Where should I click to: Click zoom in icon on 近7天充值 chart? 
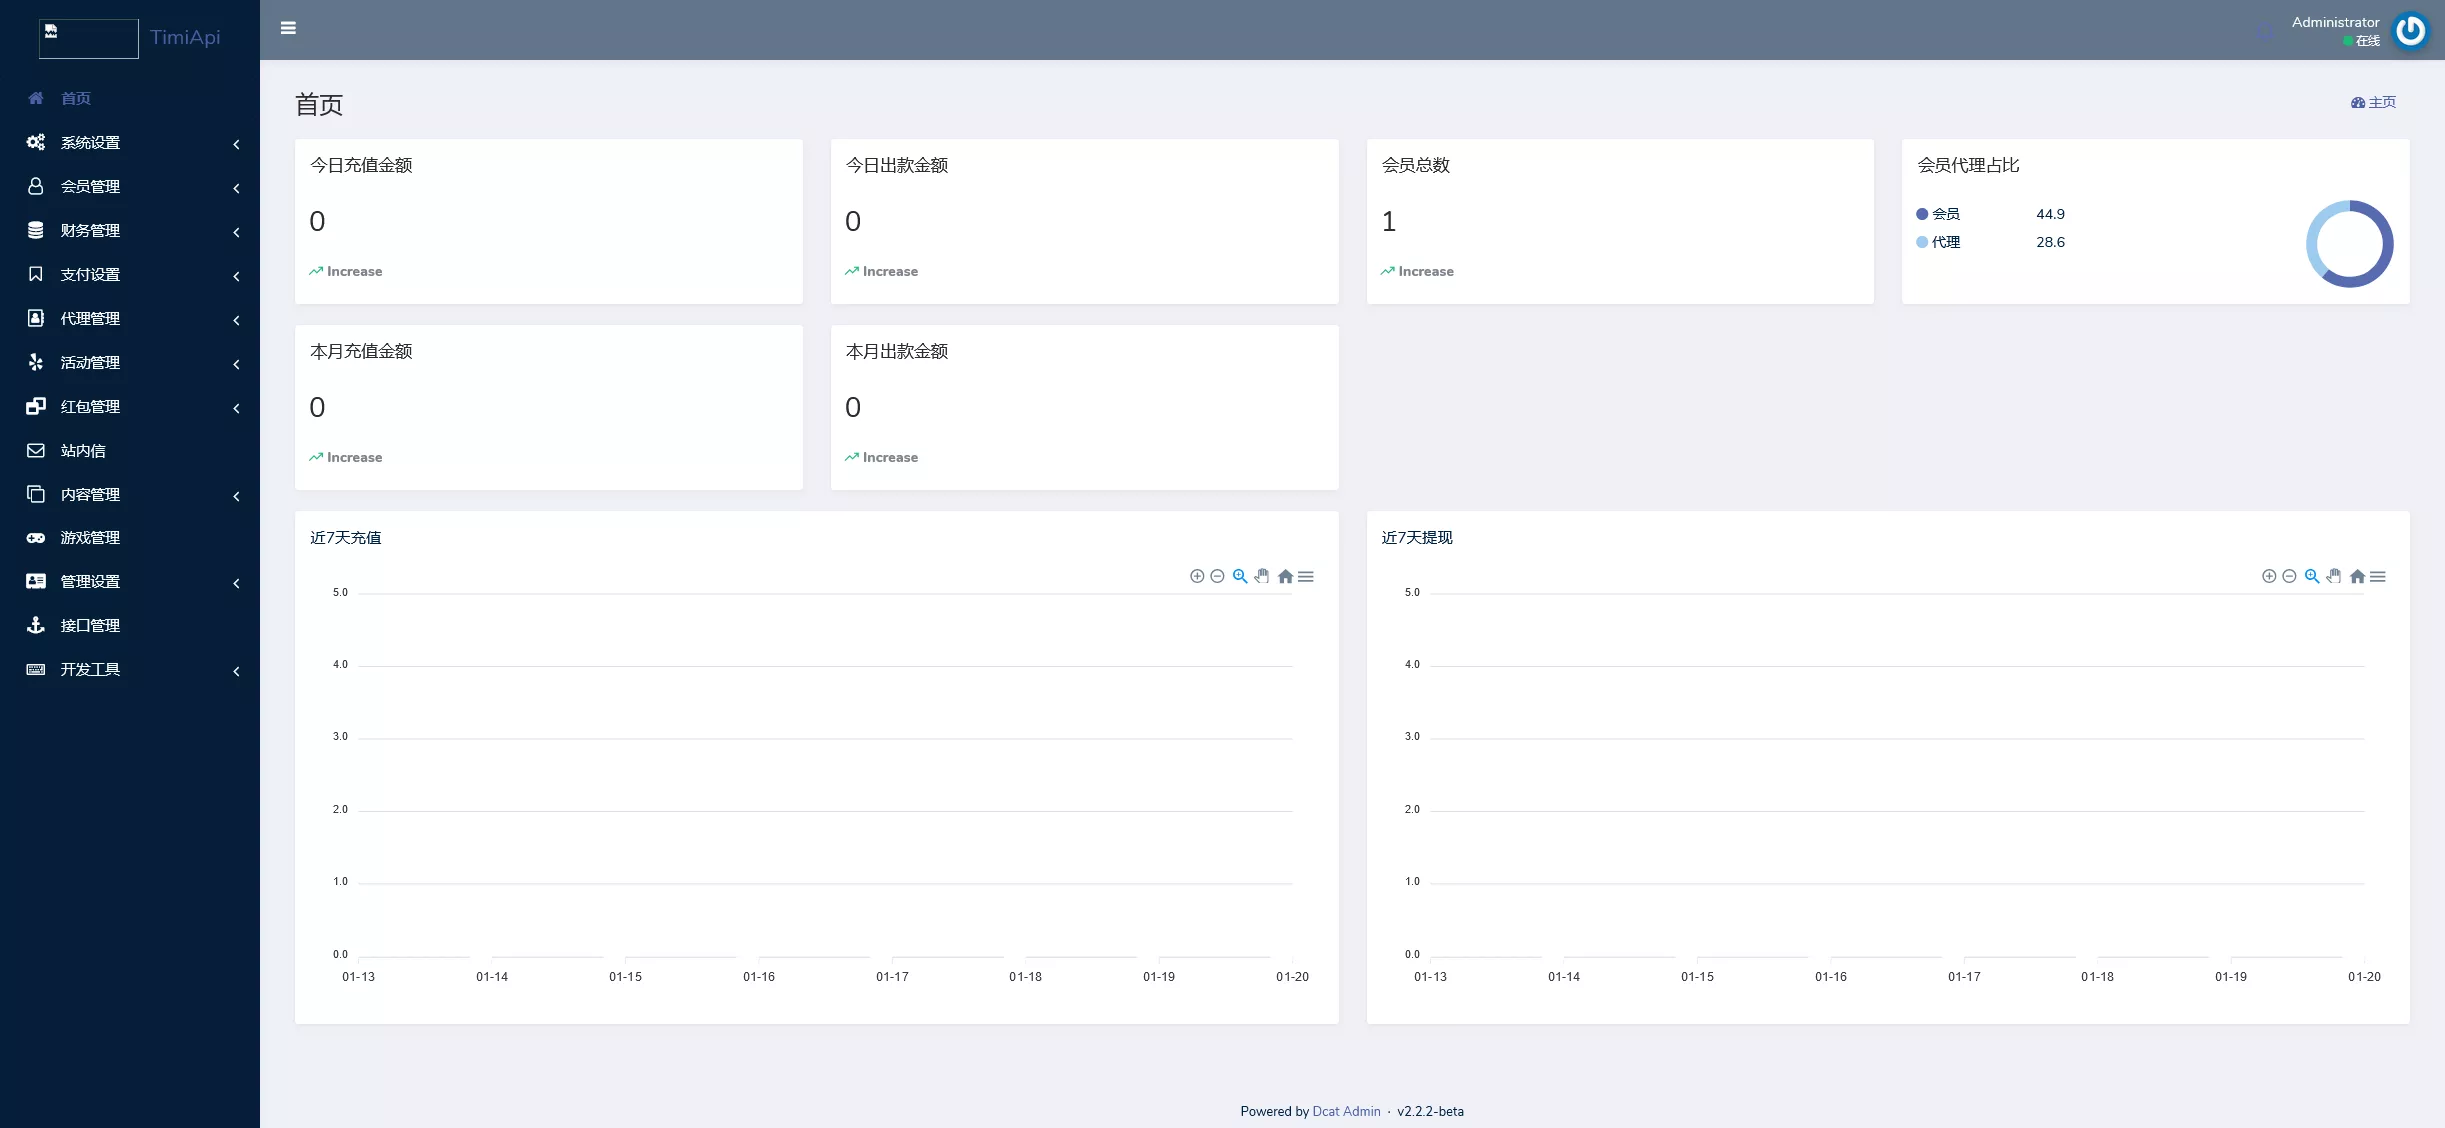click(x=1196, y=576)
